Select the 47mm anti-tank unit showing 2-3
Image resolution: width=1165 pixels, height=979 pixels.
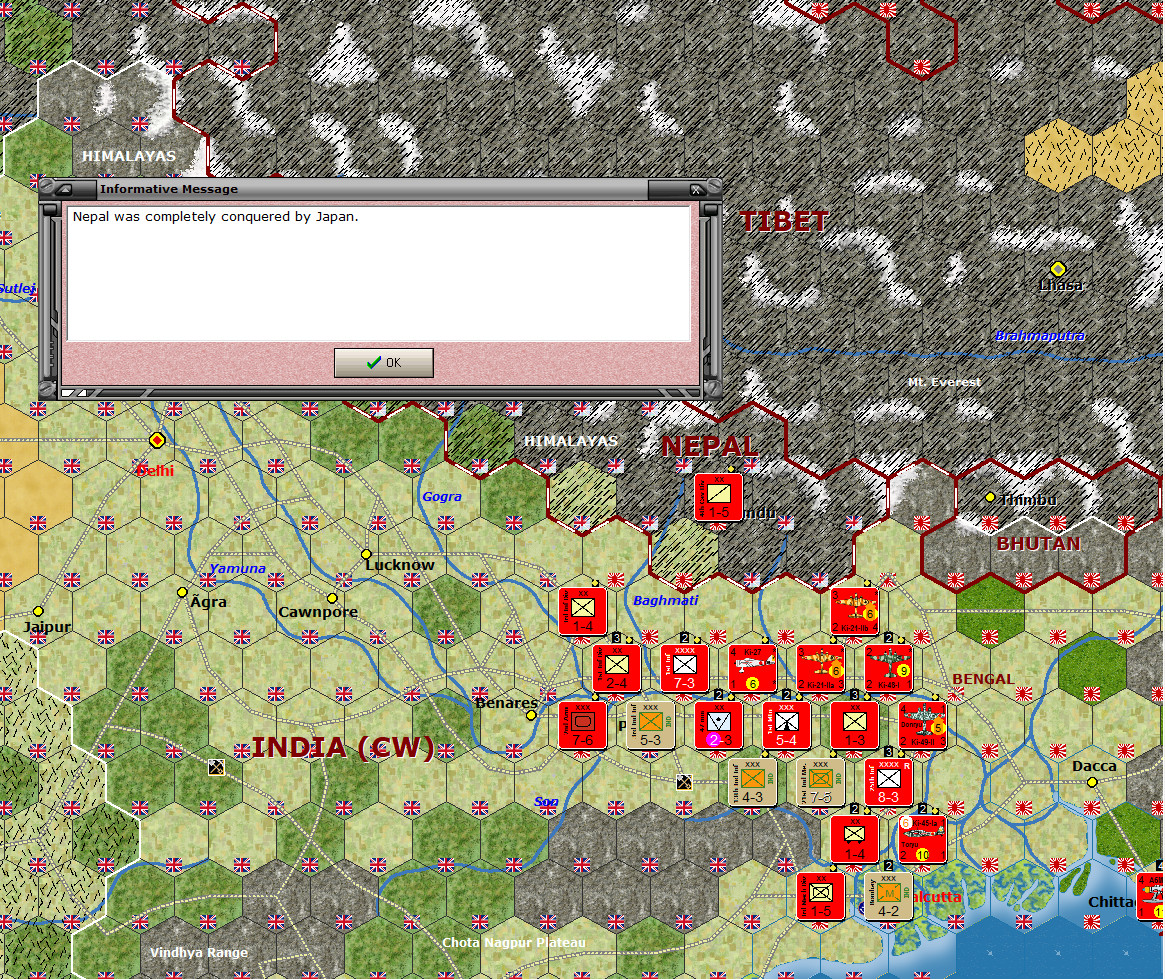718,724
